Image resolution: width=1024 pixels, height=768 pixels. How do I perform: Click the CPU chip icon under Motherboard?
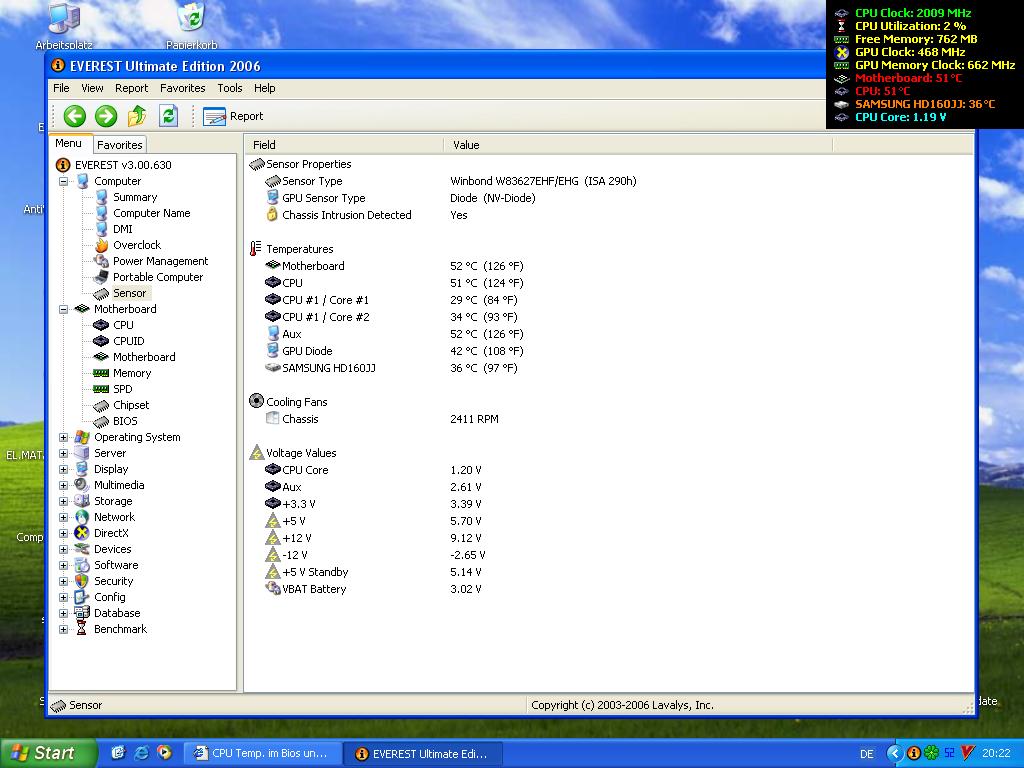pos(101,325)
